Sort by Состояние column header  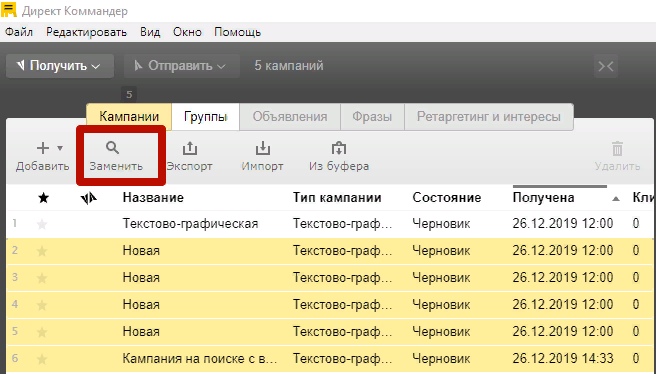[x=446, y=197]
